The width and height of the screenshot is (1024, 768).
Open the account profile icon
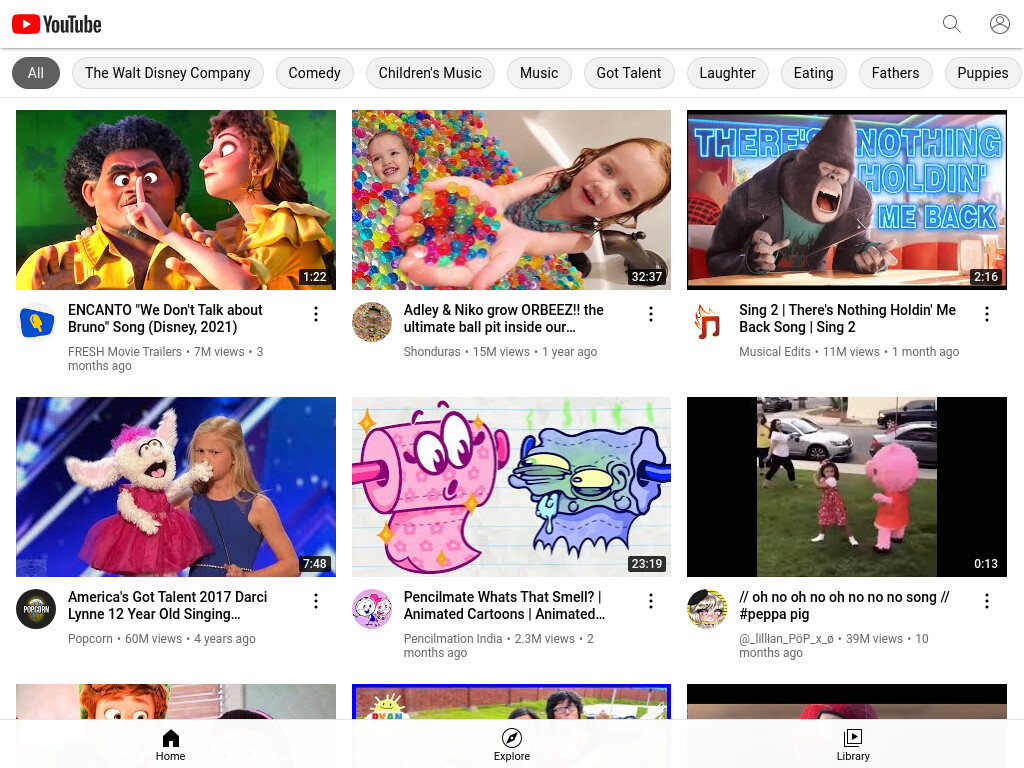click(x=999, y=24)
